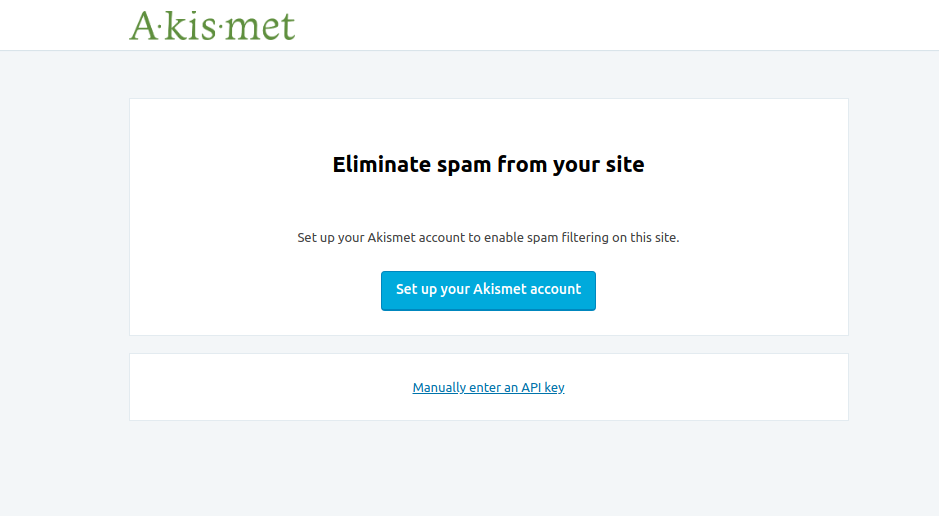
Task: Click the "met" letters ending the Akismet logo
Action: click(259, 26)
